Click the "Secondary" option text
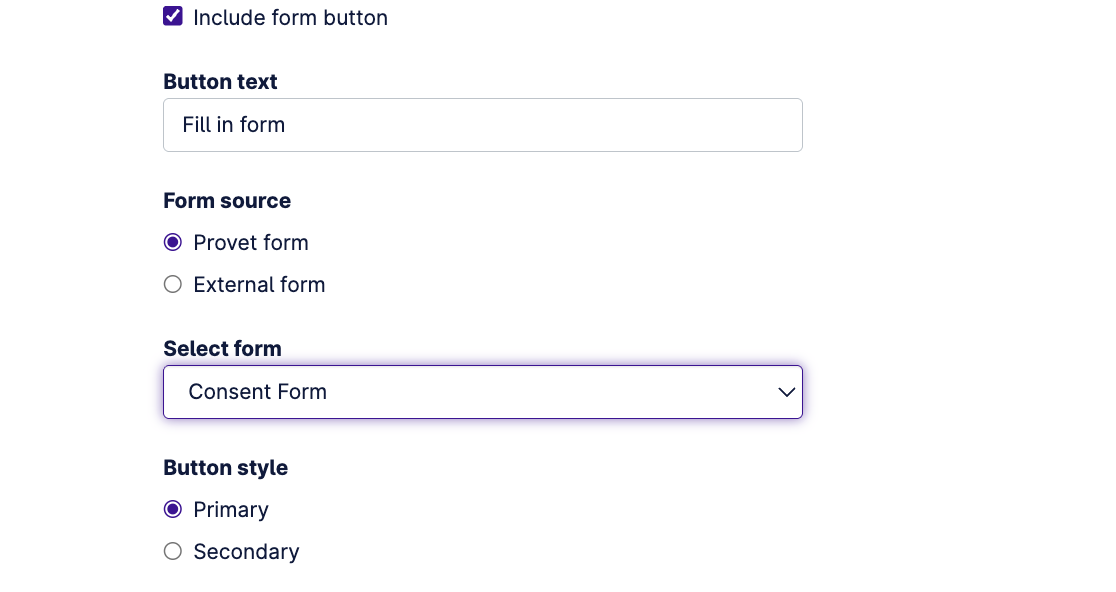This screenshot has width=1116, height=592. pyautogui.click(x=246, y=552)
